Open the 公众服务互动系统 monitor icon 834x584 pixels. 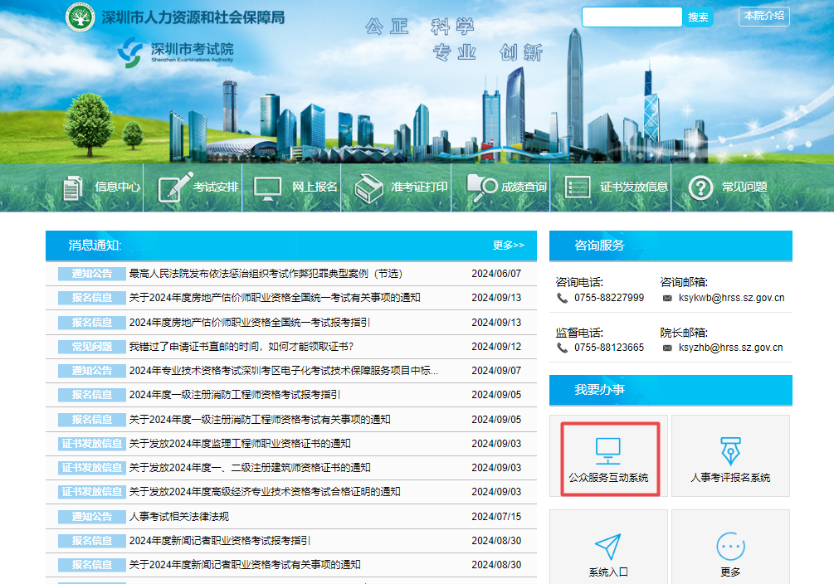(609, 450)
